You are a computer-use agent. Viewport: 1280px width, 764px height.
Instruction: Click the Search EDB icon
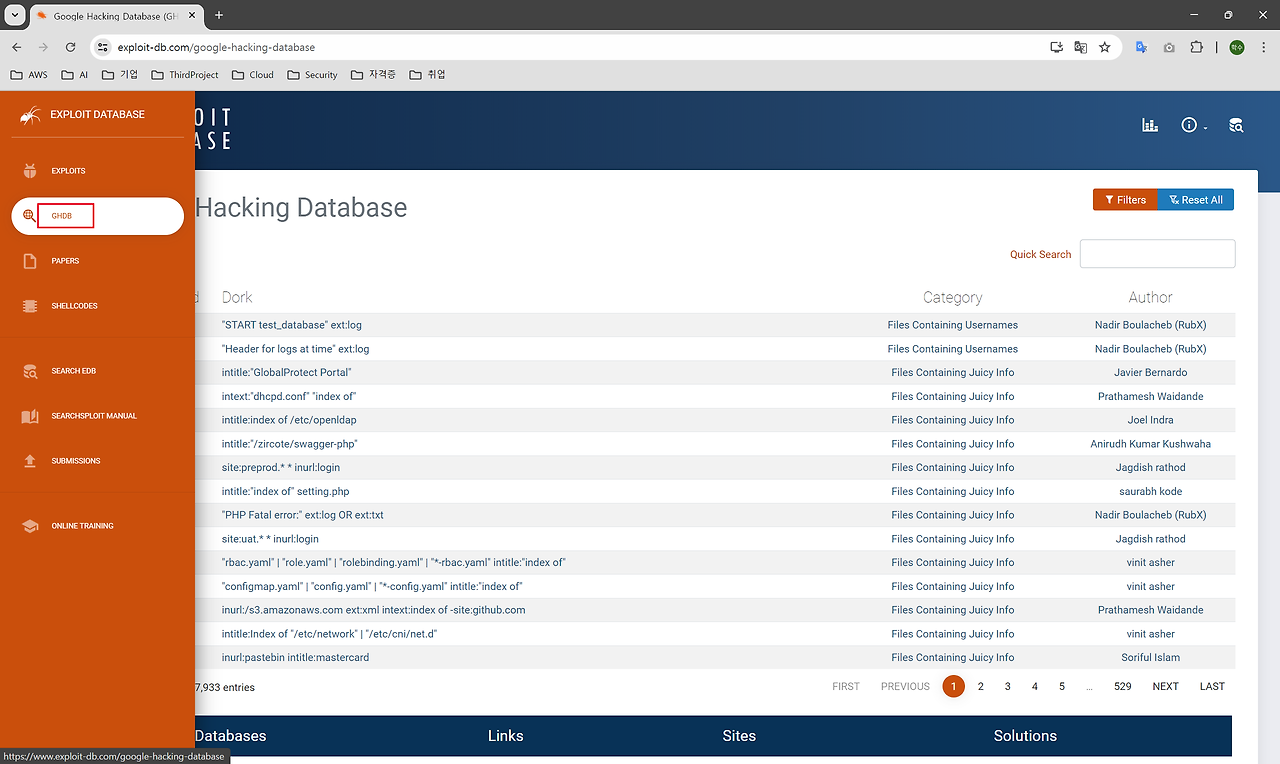tap(30, 371)
